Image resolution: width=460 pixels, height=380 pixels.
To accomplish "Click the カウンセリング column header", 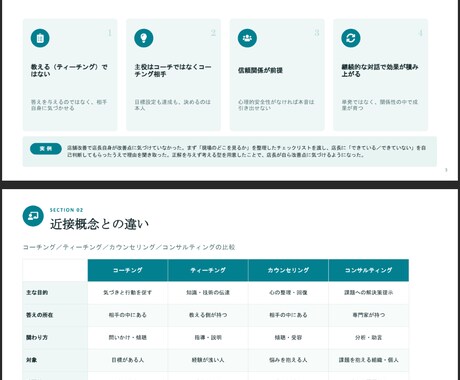I will point(288,270).
